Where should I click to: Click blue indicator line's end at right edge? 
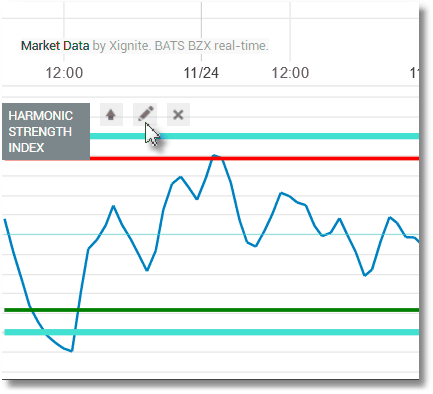click(418, 241)
